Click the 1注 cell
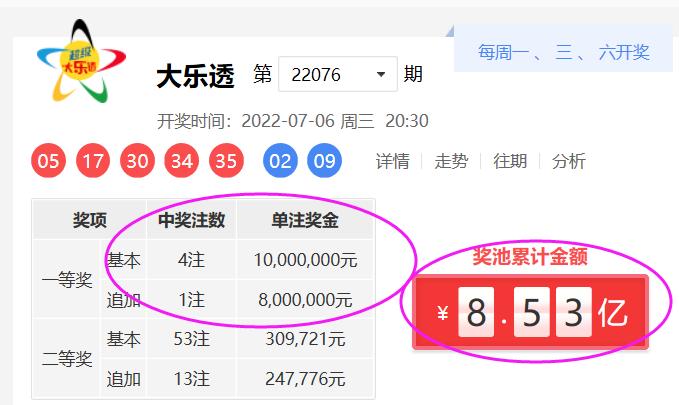This screenshot has height=405, width=679. click(x=191, y=299)
